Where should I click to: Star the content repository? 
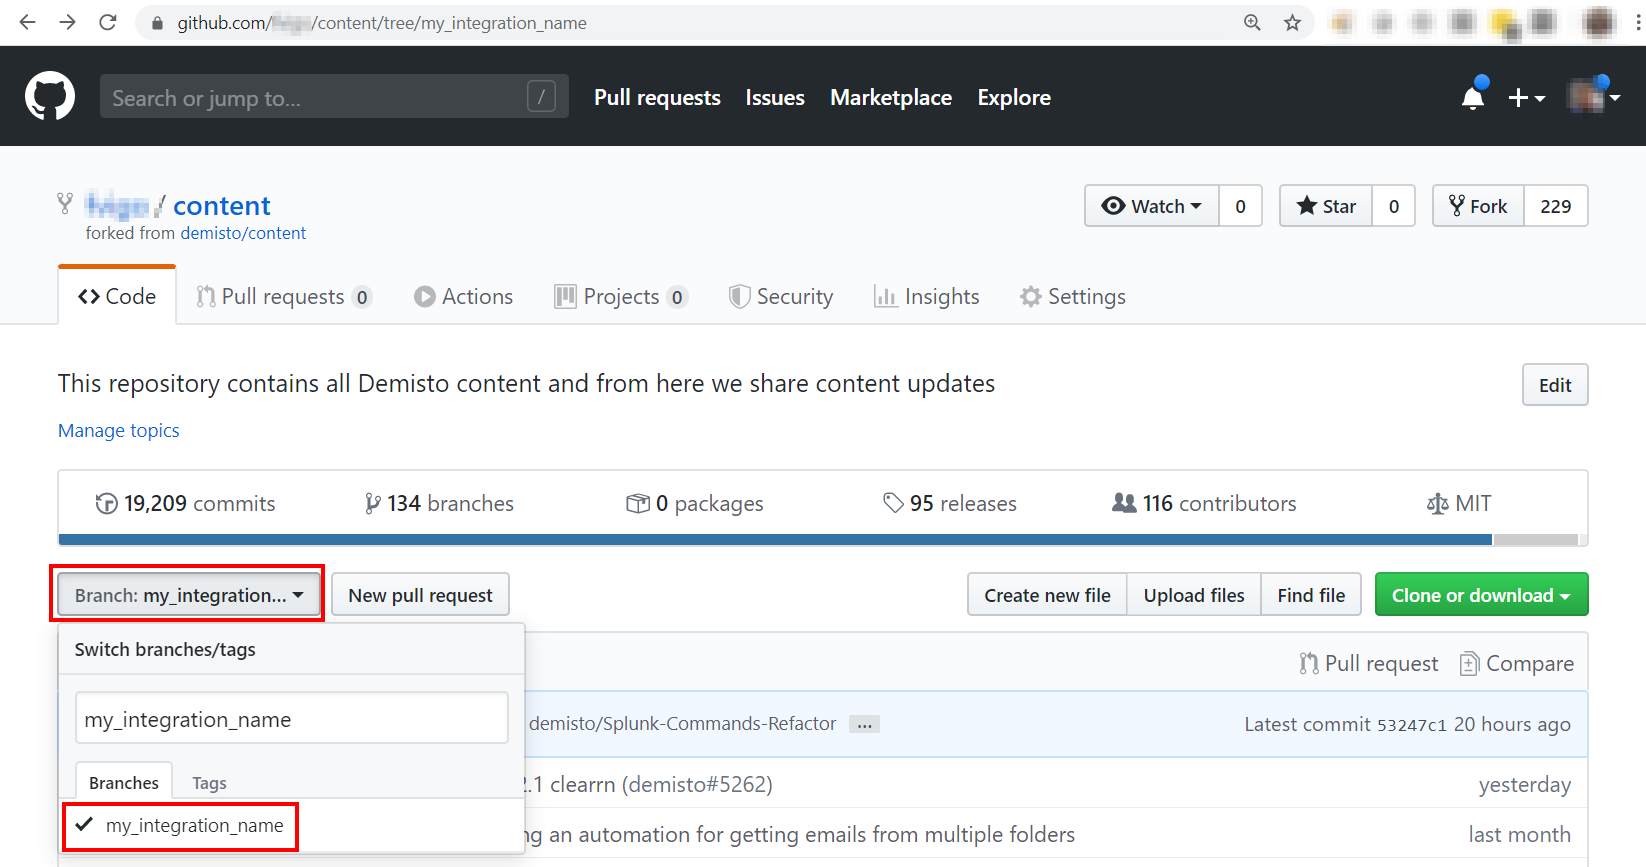[1326, 206]
